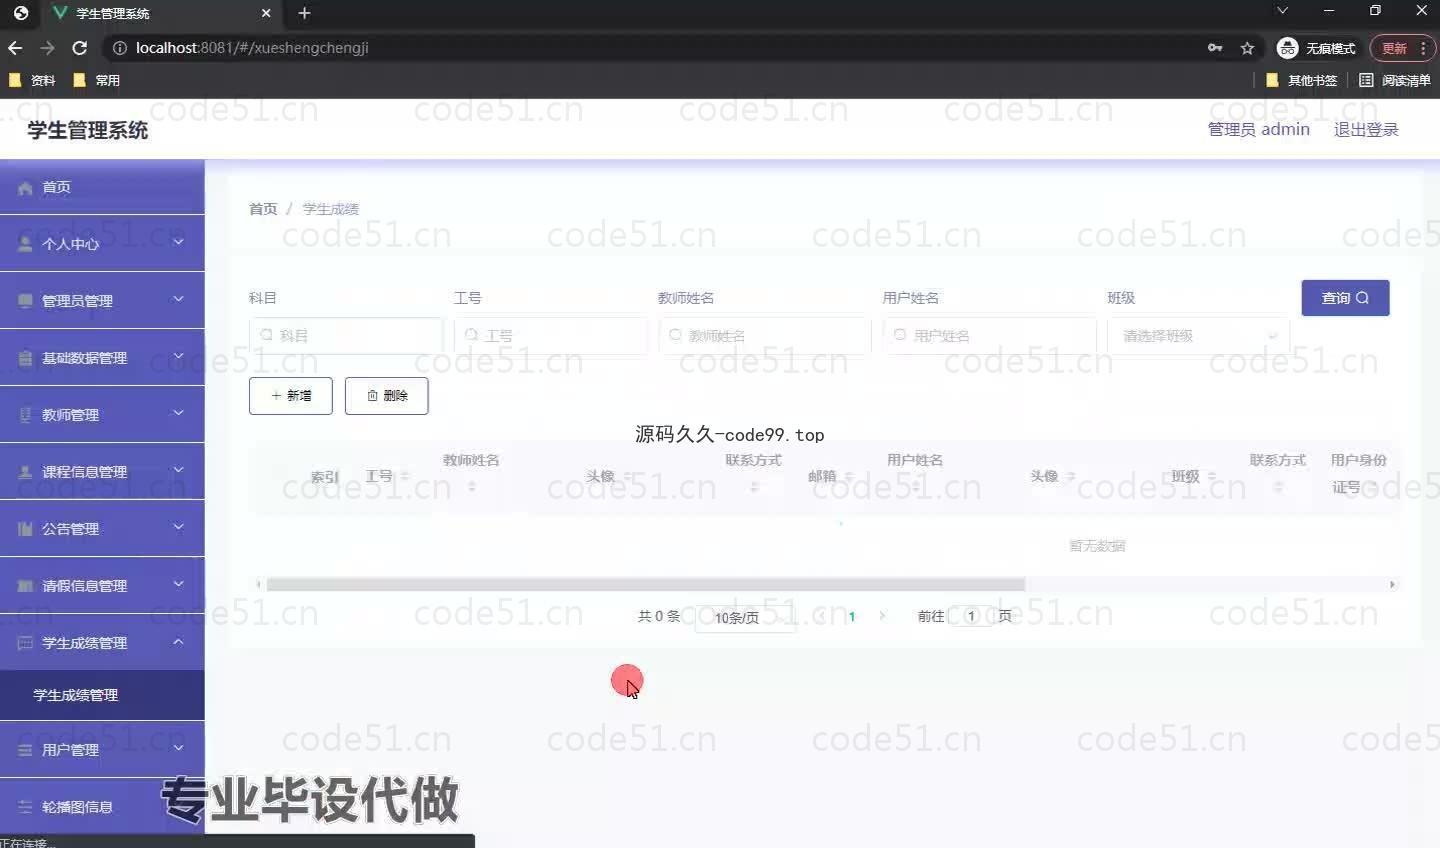The width and height of the screenshot is (1440, 848).
Task: Click the 新增 add button
Action: [291, 396]
